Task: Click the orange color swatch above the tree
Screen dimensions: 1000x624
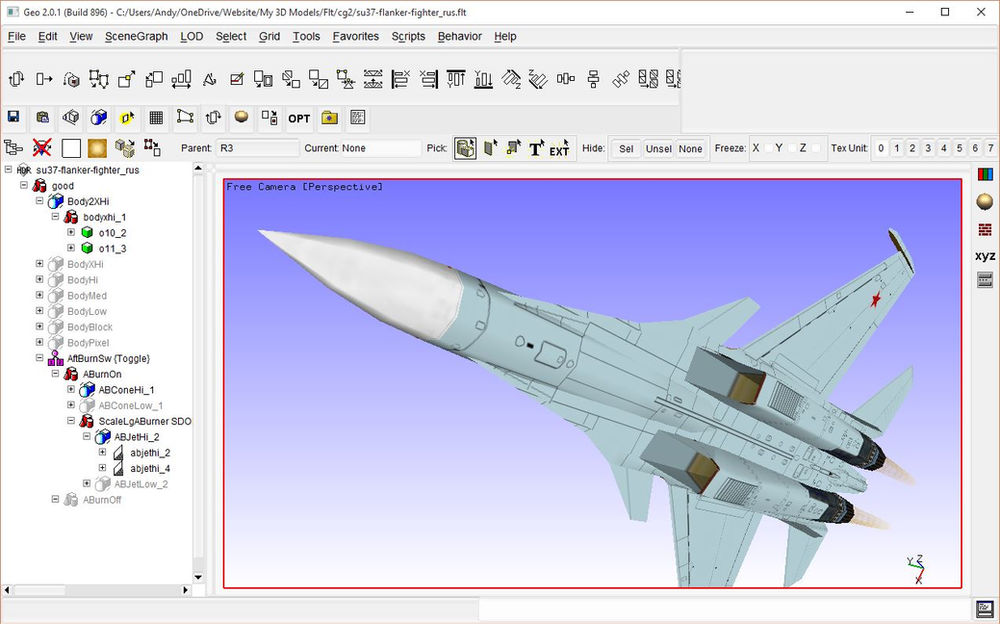Action: click(x=97, y=147)
